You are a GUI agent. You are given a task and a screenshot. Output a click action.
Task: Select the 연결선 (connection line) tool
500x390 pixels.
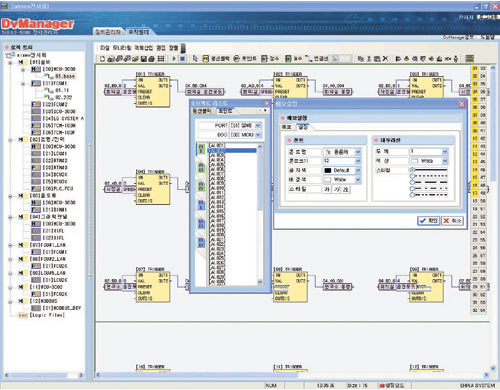[316, 59]
